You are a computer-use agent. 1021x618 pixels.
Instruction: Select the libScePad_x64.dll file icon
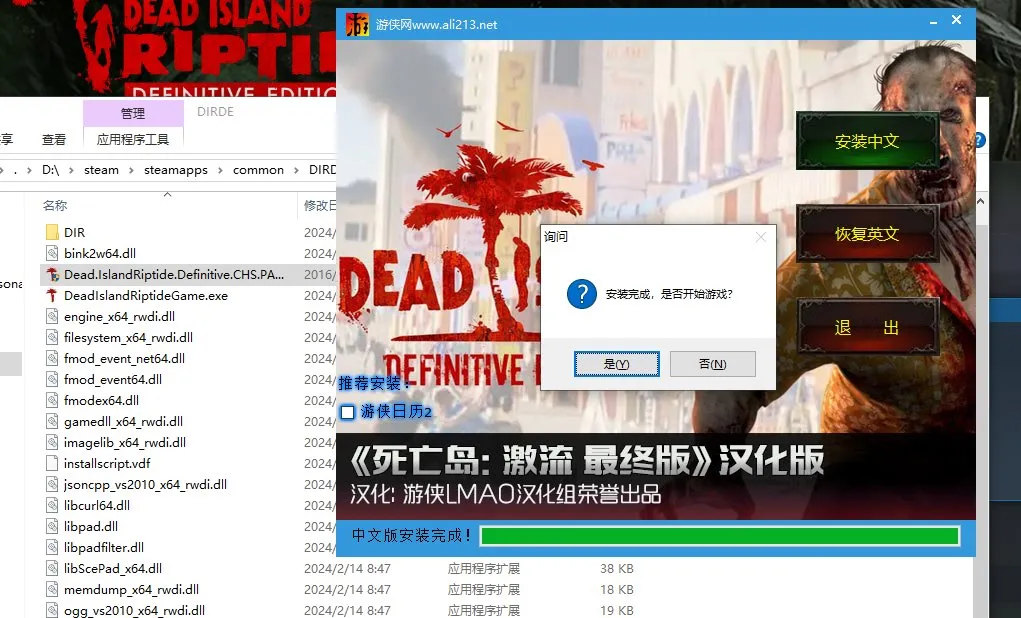click(x=52, y=569)
